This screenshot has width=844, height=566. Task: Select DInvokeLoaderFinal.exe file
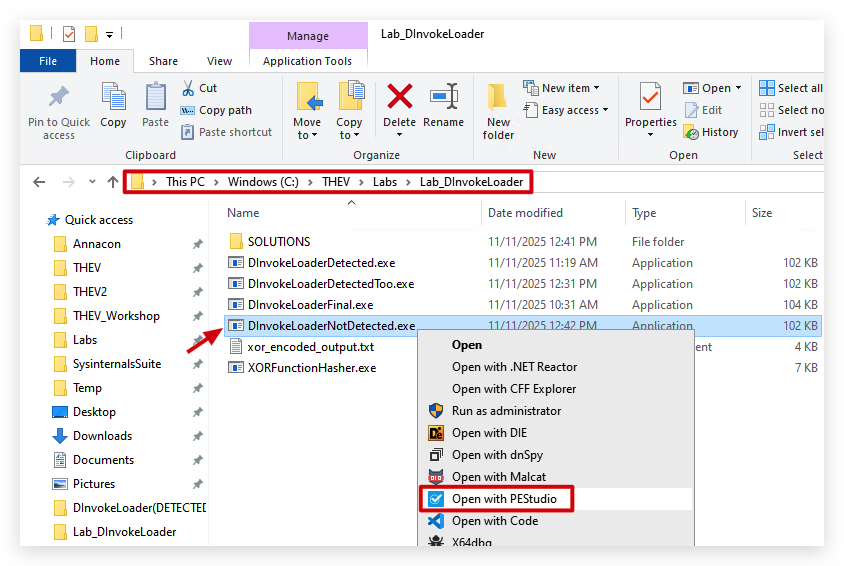click(x=311, y=305)
